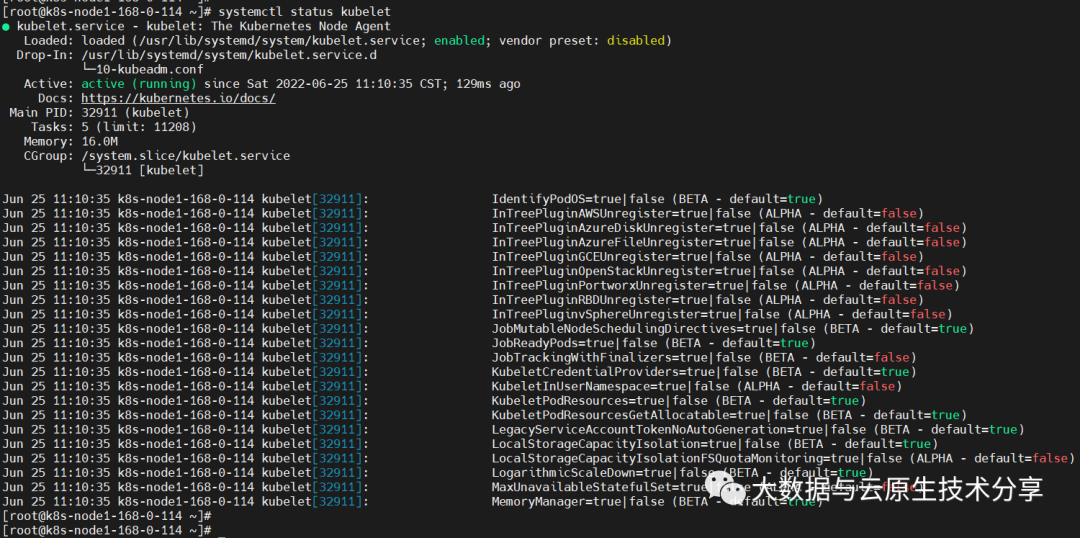The image size is (1080, 538).
Task: Select the 'IdentifyPodOS=true|false' log entry
Action: (658, 200)
